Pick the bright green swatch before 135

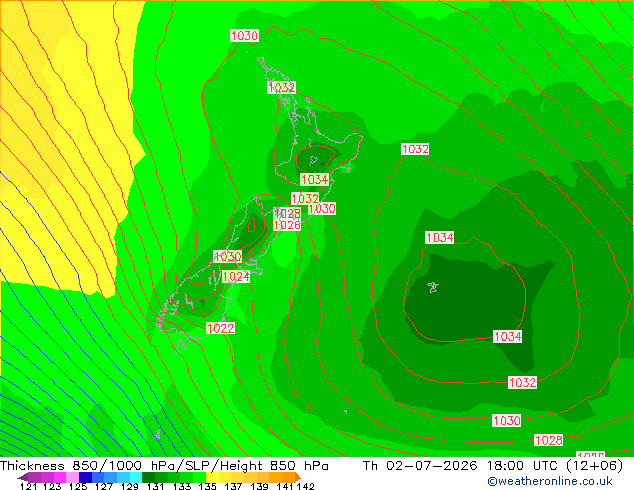[x=199, y=477]
